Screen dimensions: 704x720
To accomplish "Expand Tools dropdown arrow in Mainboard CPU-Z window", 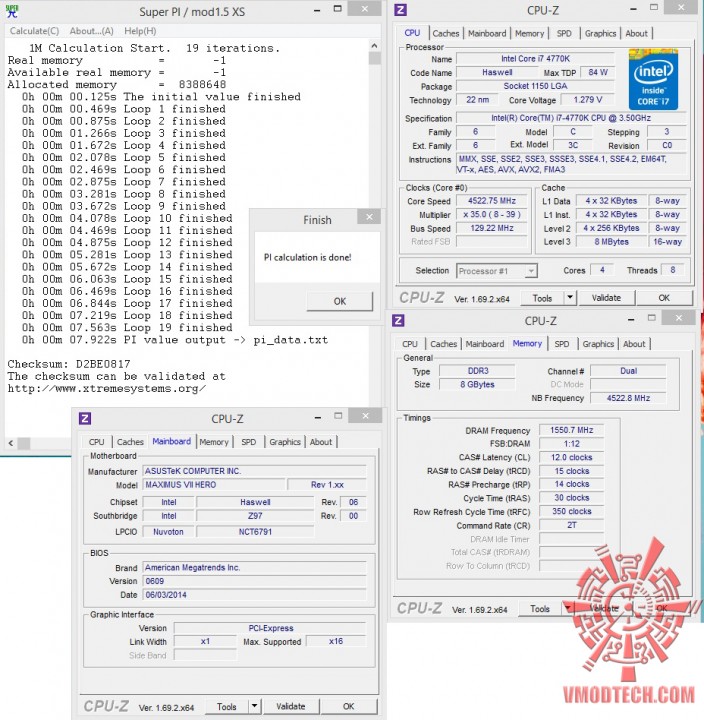I will 254,706.
